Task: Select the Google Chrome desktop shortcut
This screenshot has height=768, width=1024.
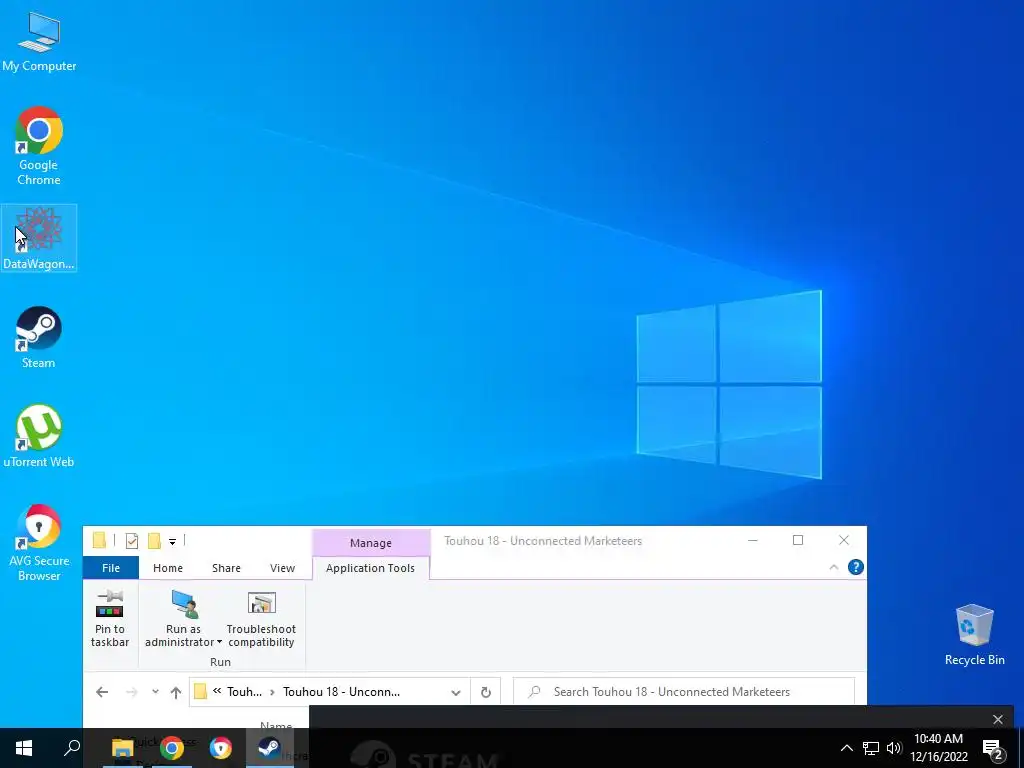Action: [39, 146]
